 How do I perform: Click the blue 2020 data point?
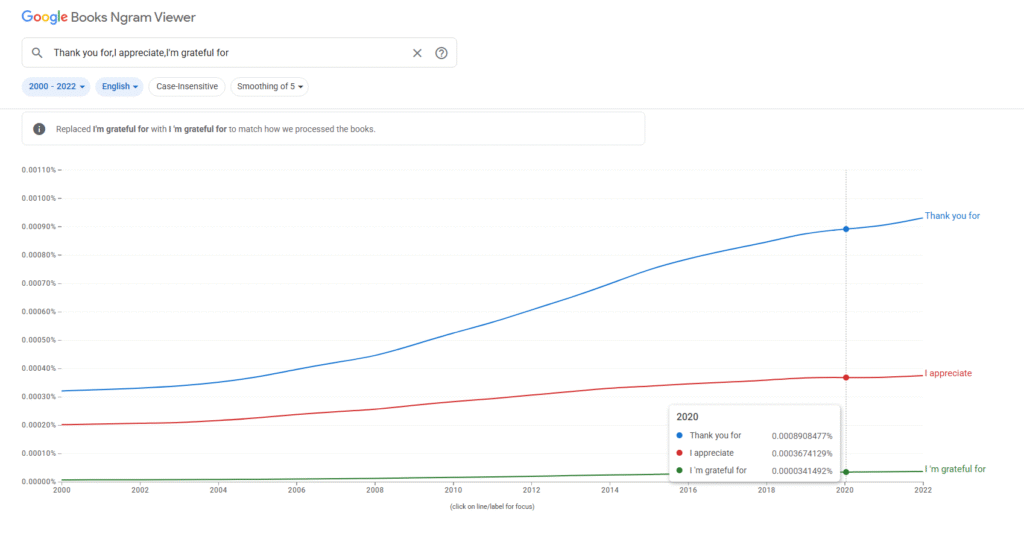[x=846, y=229]
